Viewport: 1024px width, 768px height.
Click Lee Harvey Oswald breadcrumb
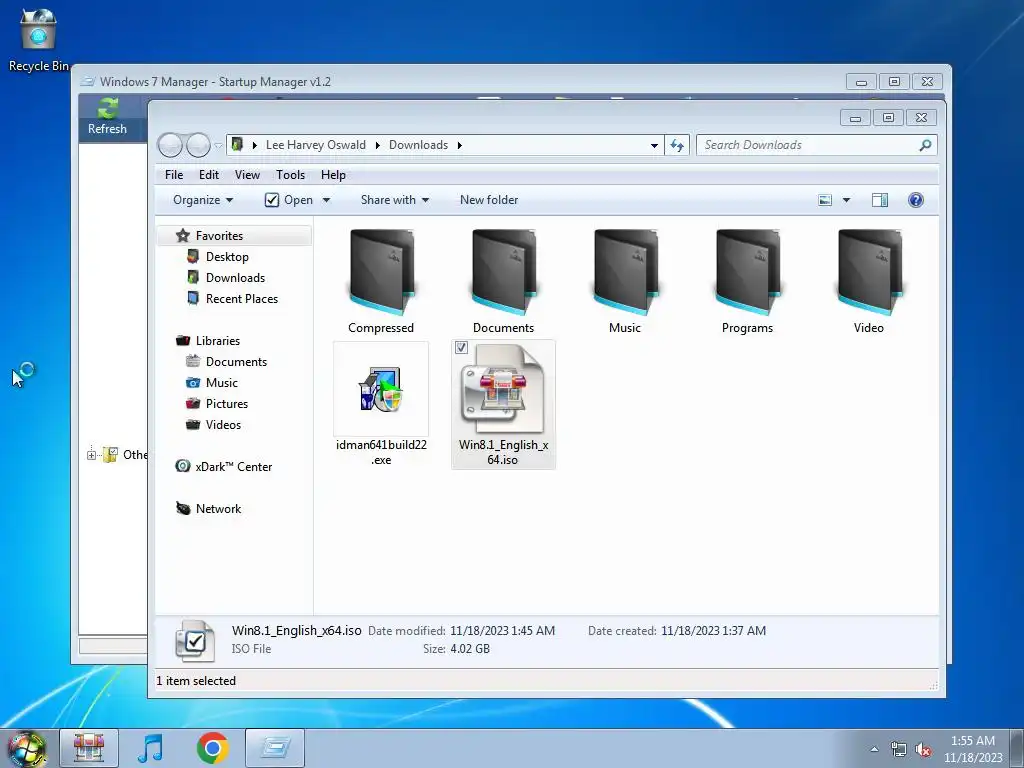pyautogui.click(x=315, y=145)
